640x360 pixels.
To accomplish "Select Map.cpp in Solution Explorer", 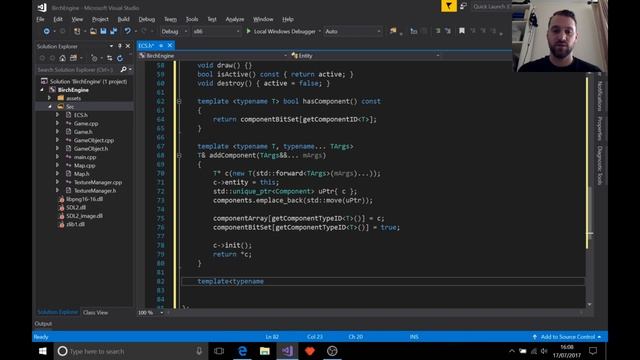I will tap(84, 165).
